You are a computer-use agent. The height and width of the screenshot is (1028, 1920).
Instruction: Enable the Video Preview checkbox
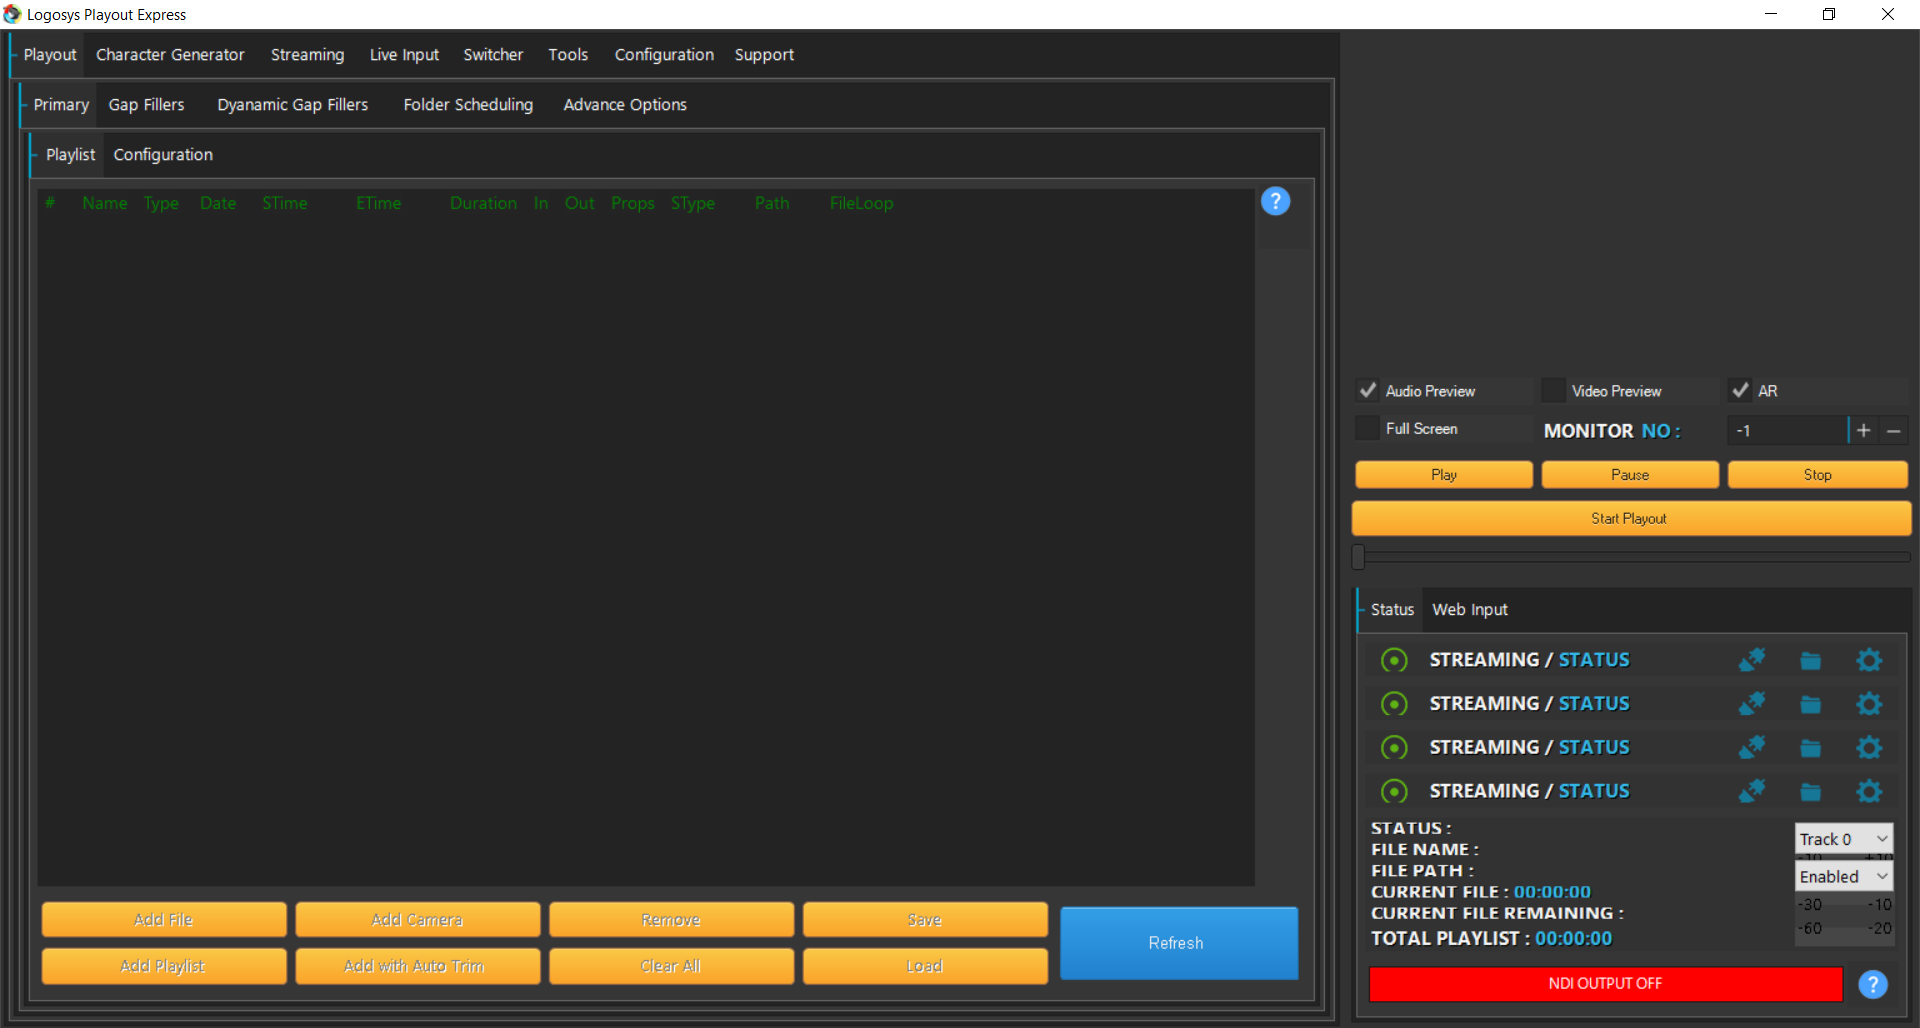coord(1553,391)
